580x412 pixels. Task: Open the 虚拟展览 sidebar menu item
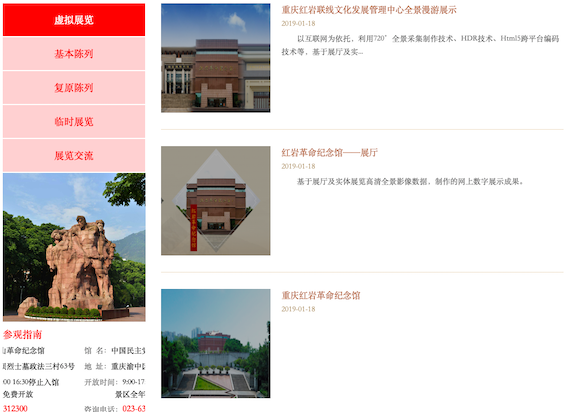tap(74, 20)
